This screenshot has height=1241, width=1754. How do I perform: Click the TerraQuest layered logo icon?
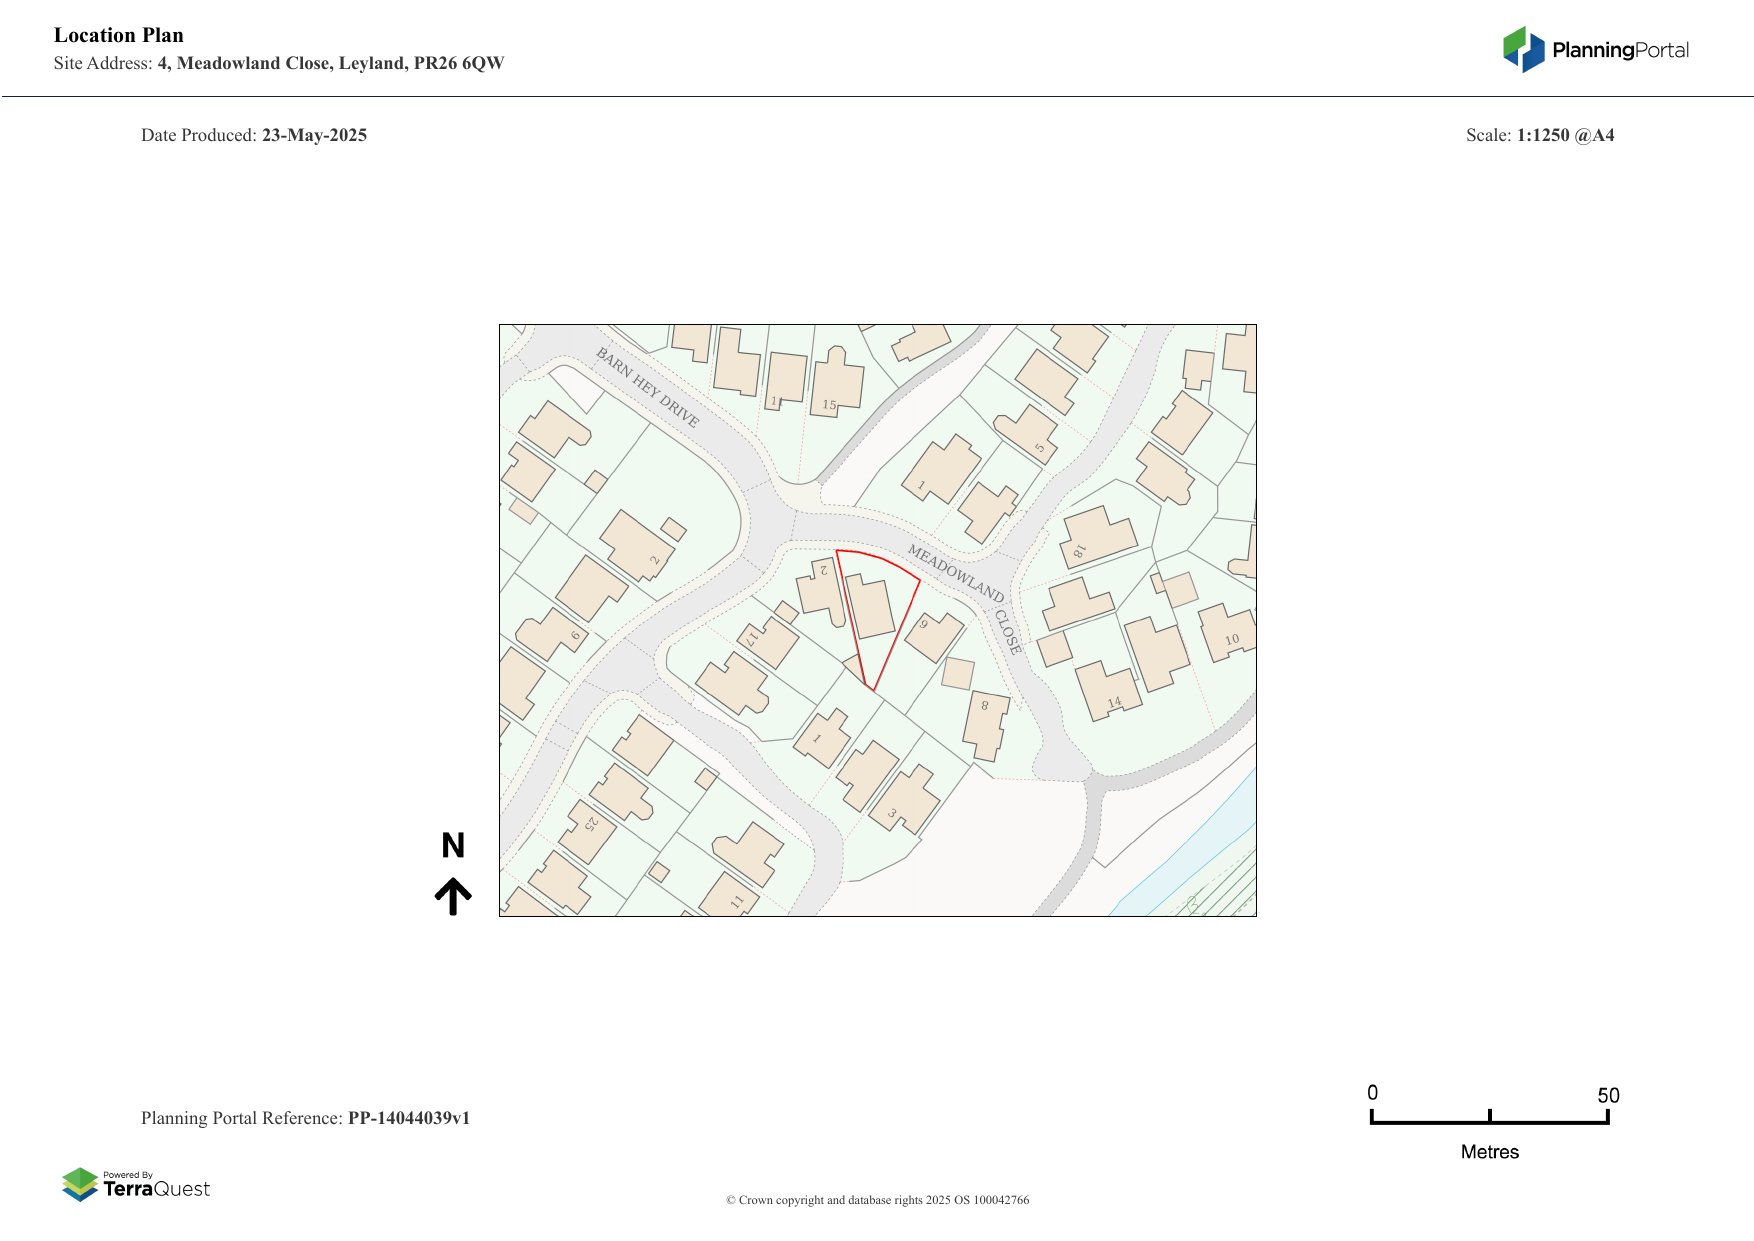[80, 1184]
